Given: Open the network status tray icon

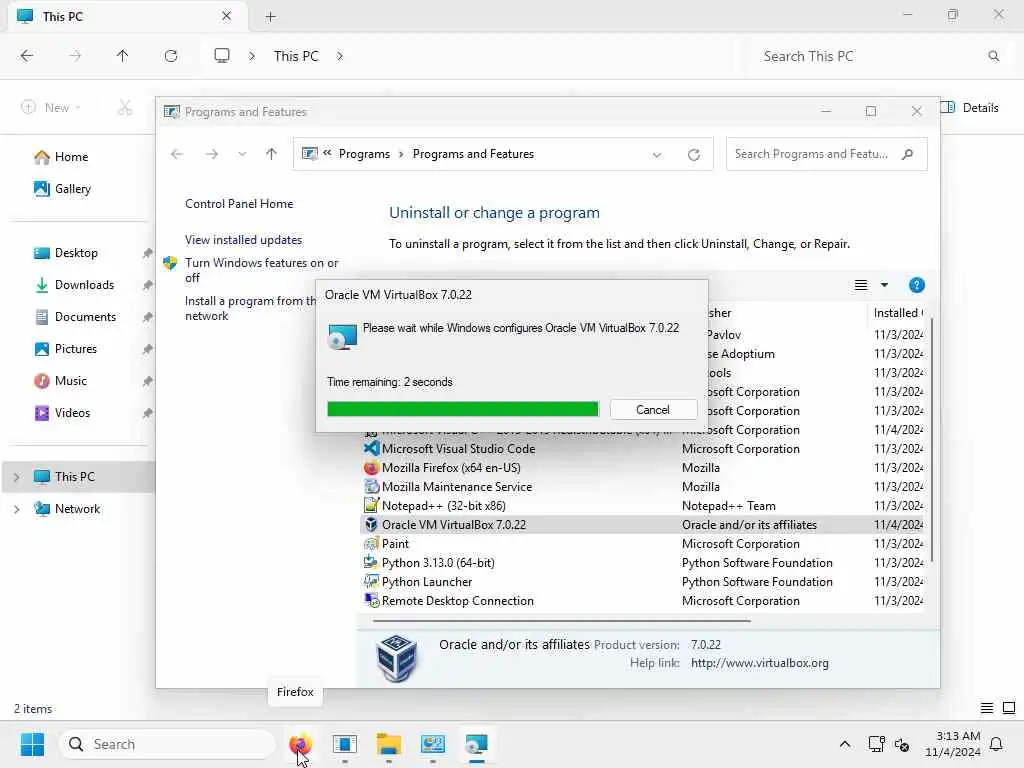Looking at the screenshot, I should tap(876, 744).
